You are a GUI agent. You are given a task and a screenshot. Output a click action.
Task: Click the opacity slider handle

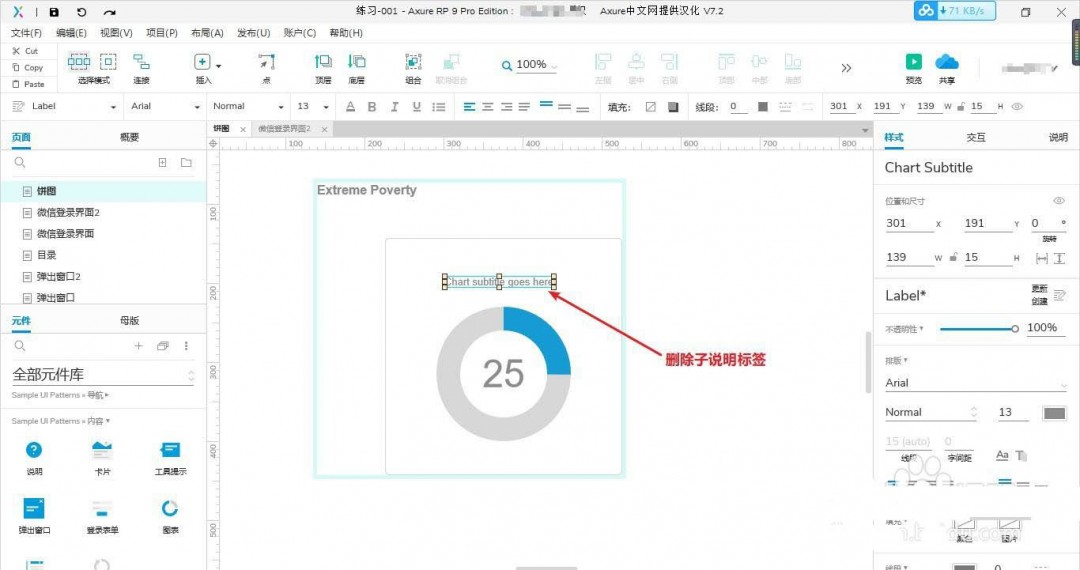(1015, 328)
